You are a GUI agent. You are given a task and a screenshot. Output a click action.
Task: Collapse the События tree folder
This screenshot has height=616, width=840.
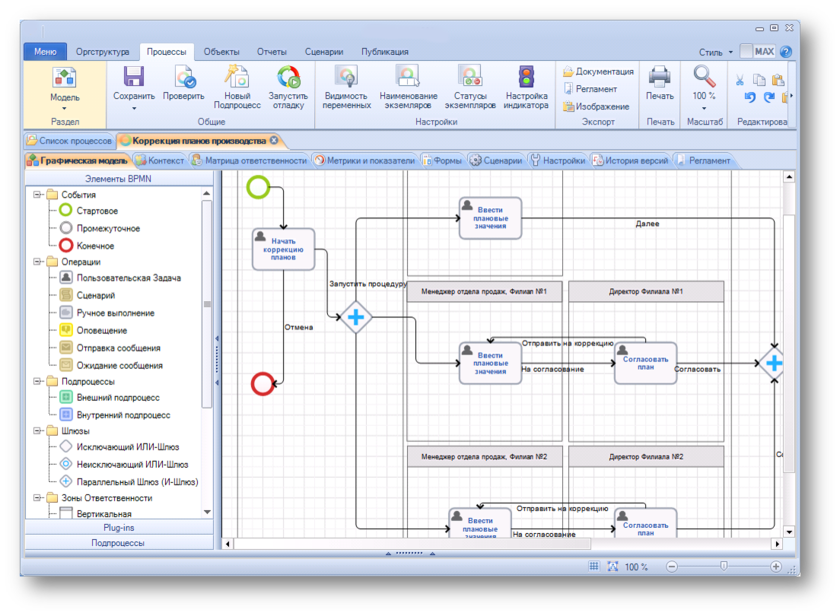click(x=38, y=195)
